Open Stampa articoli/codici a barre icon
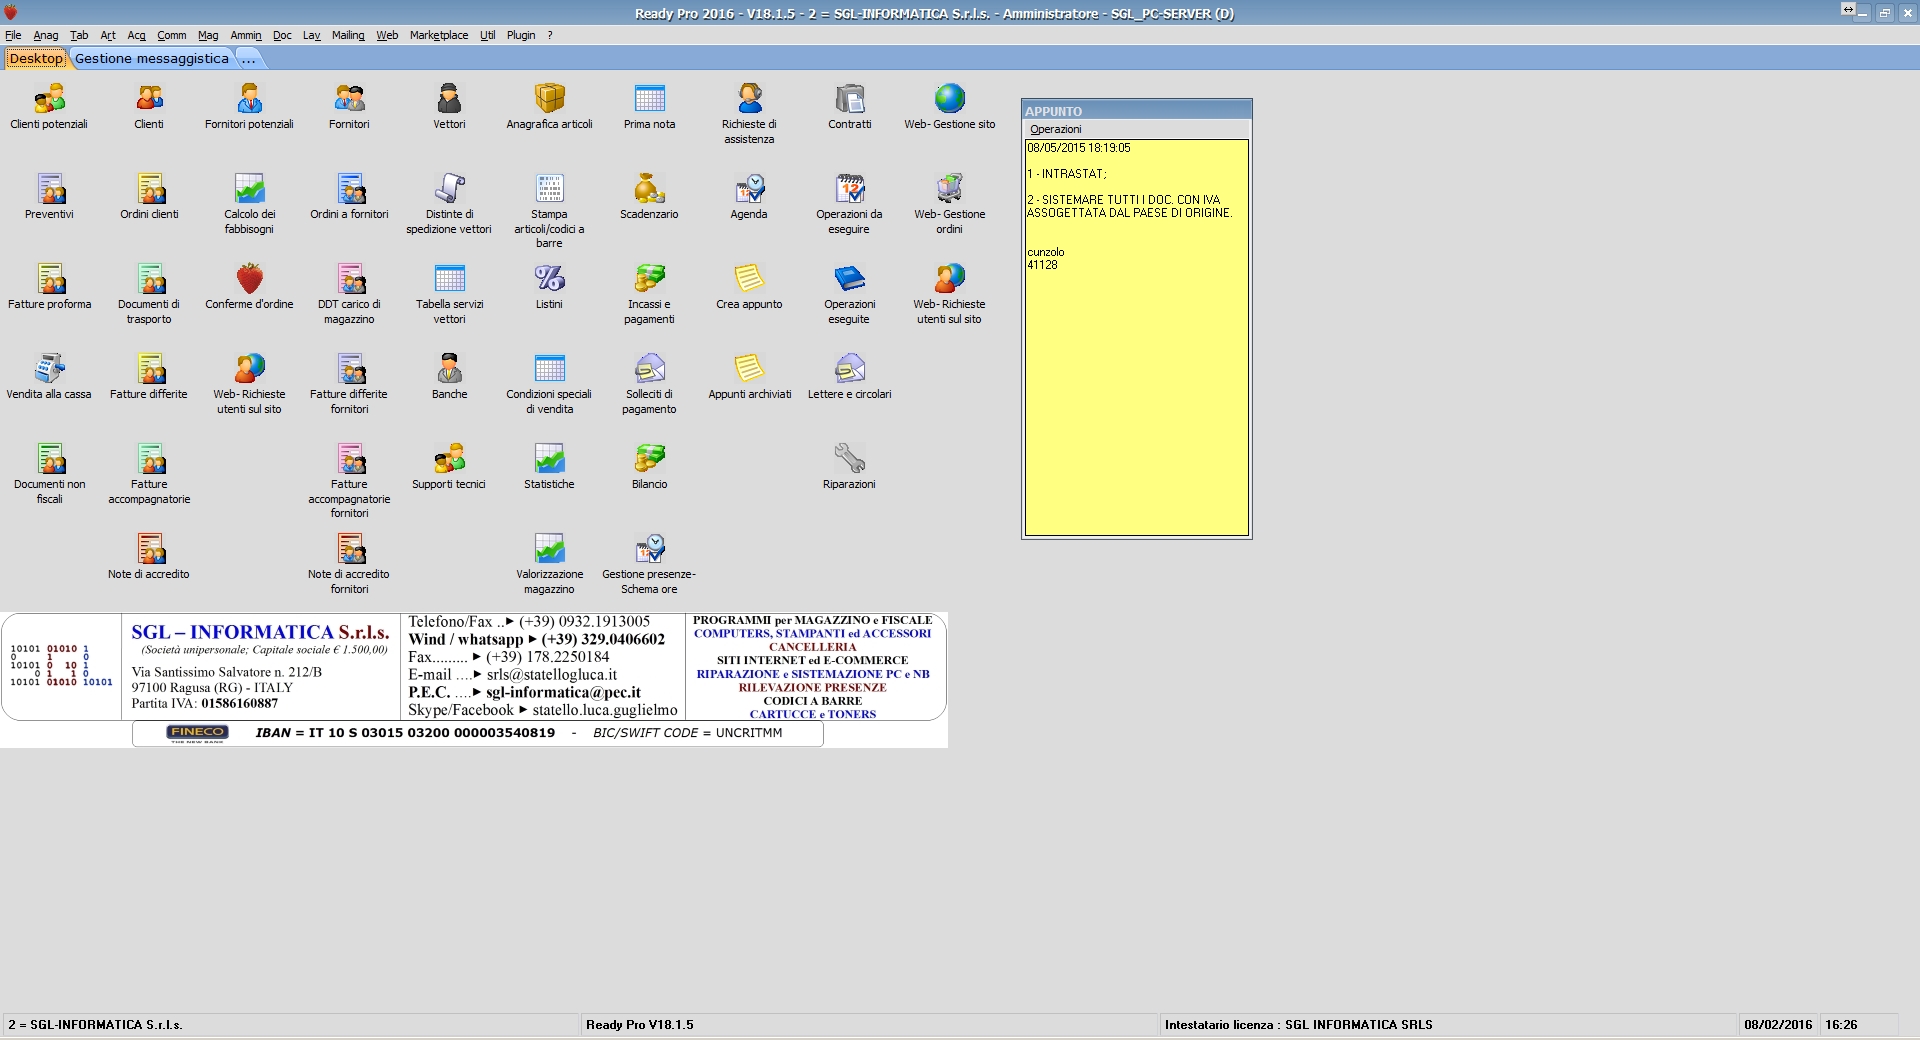Screen dimensions: 1920x1040 pyautogui.click(x=549, y=189)
